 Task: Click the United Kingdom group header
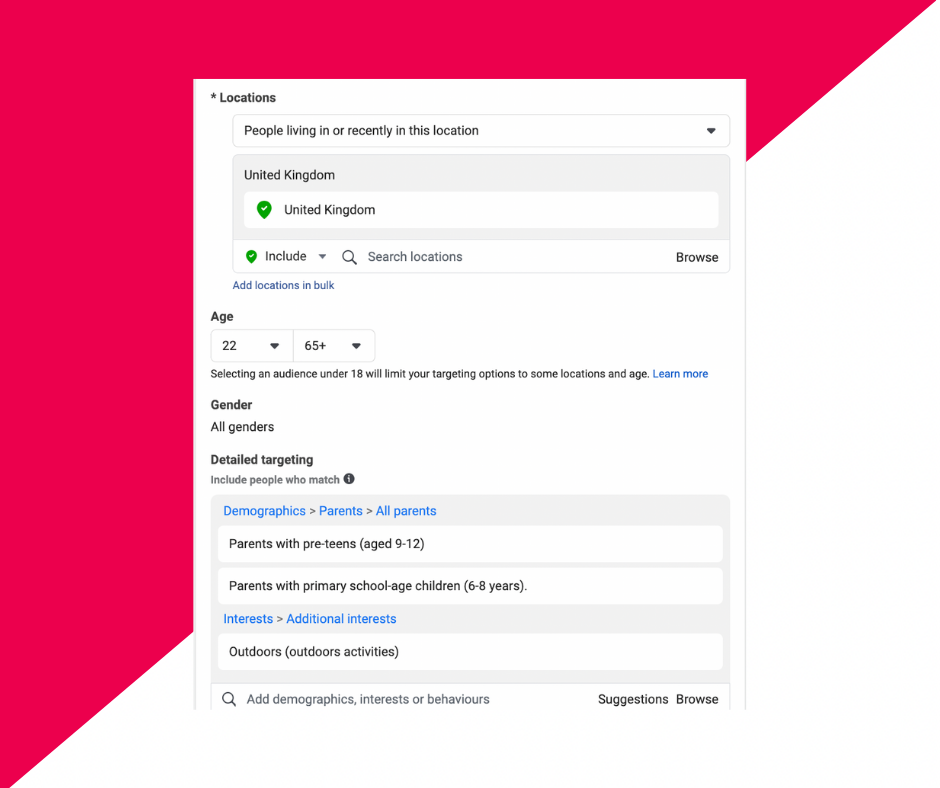point(290,175)
